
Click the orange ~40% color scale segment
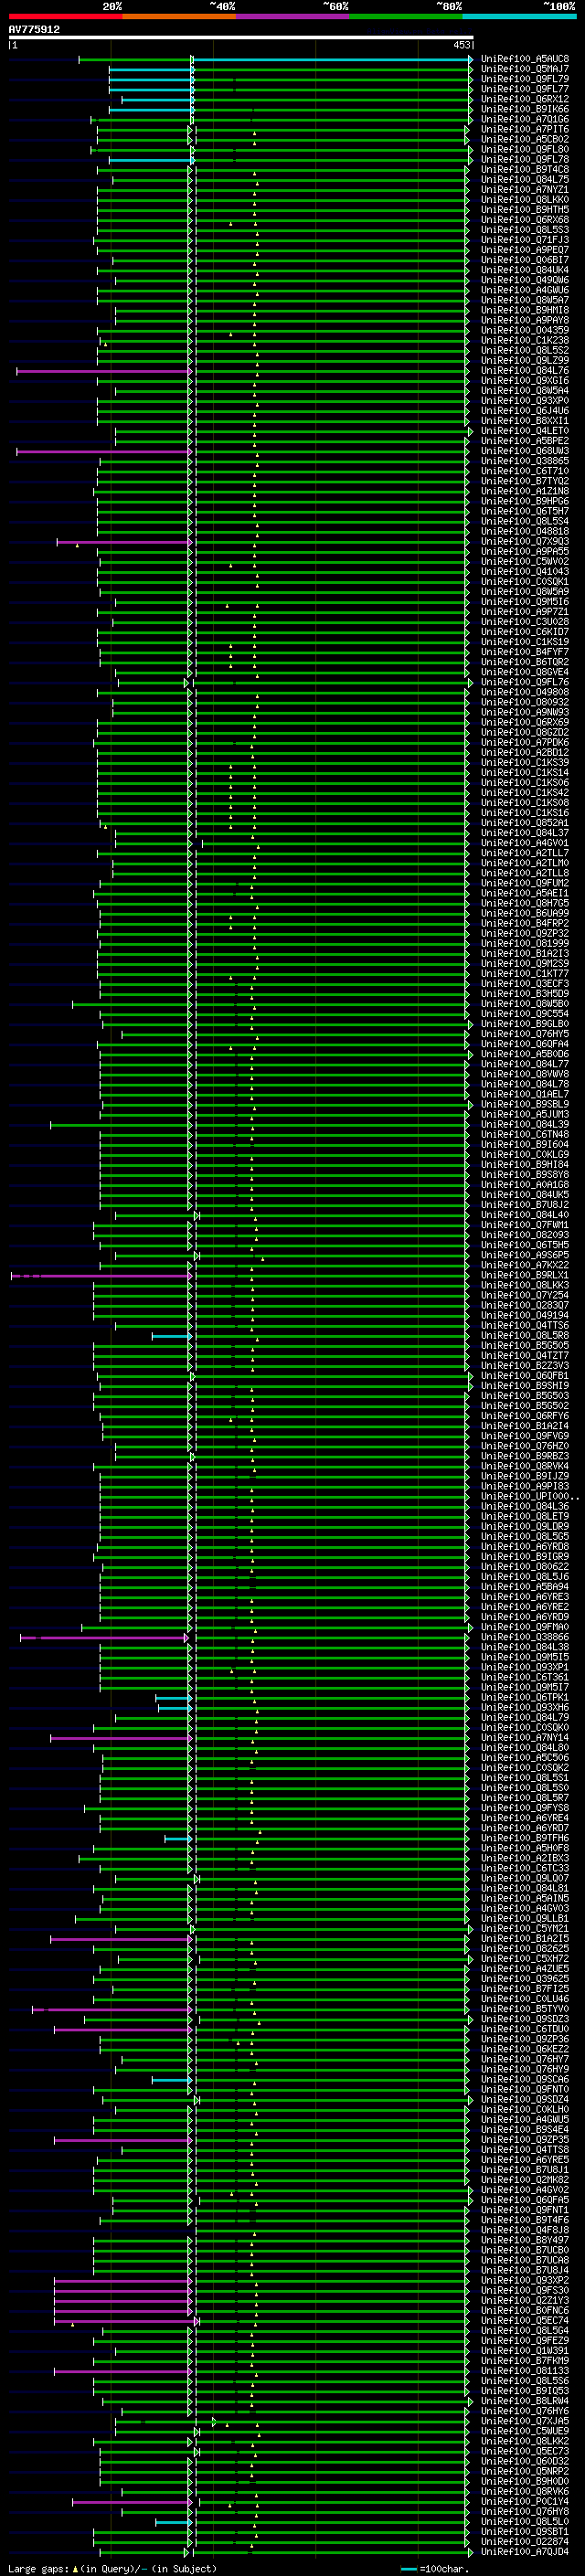point(179,17)
